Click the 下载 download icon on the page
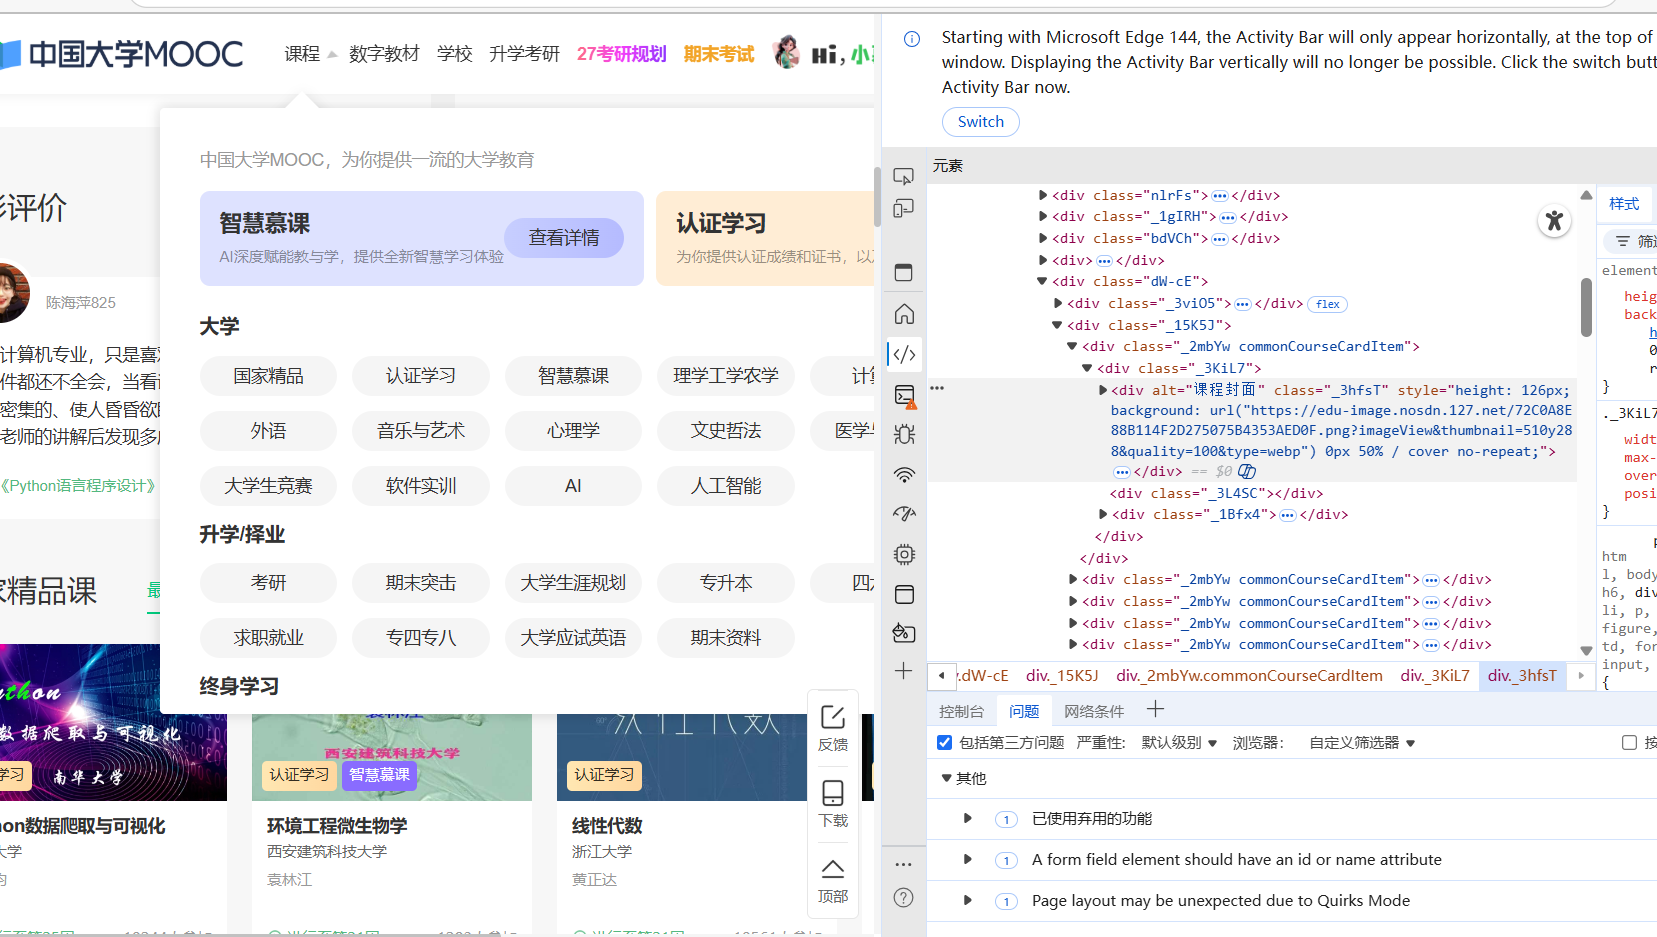Image resolution: width=1657 pixels, height=937 pixels. click(833, 804)
